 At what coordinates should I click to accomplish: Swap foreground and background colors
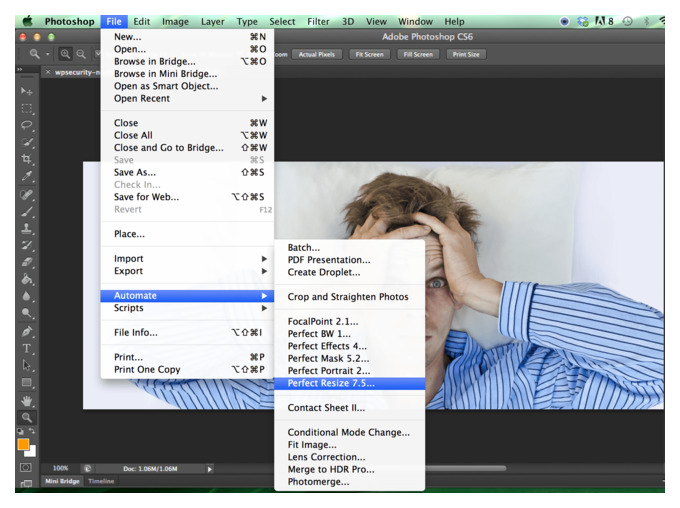pyautogui.click(x=32, y=431)
